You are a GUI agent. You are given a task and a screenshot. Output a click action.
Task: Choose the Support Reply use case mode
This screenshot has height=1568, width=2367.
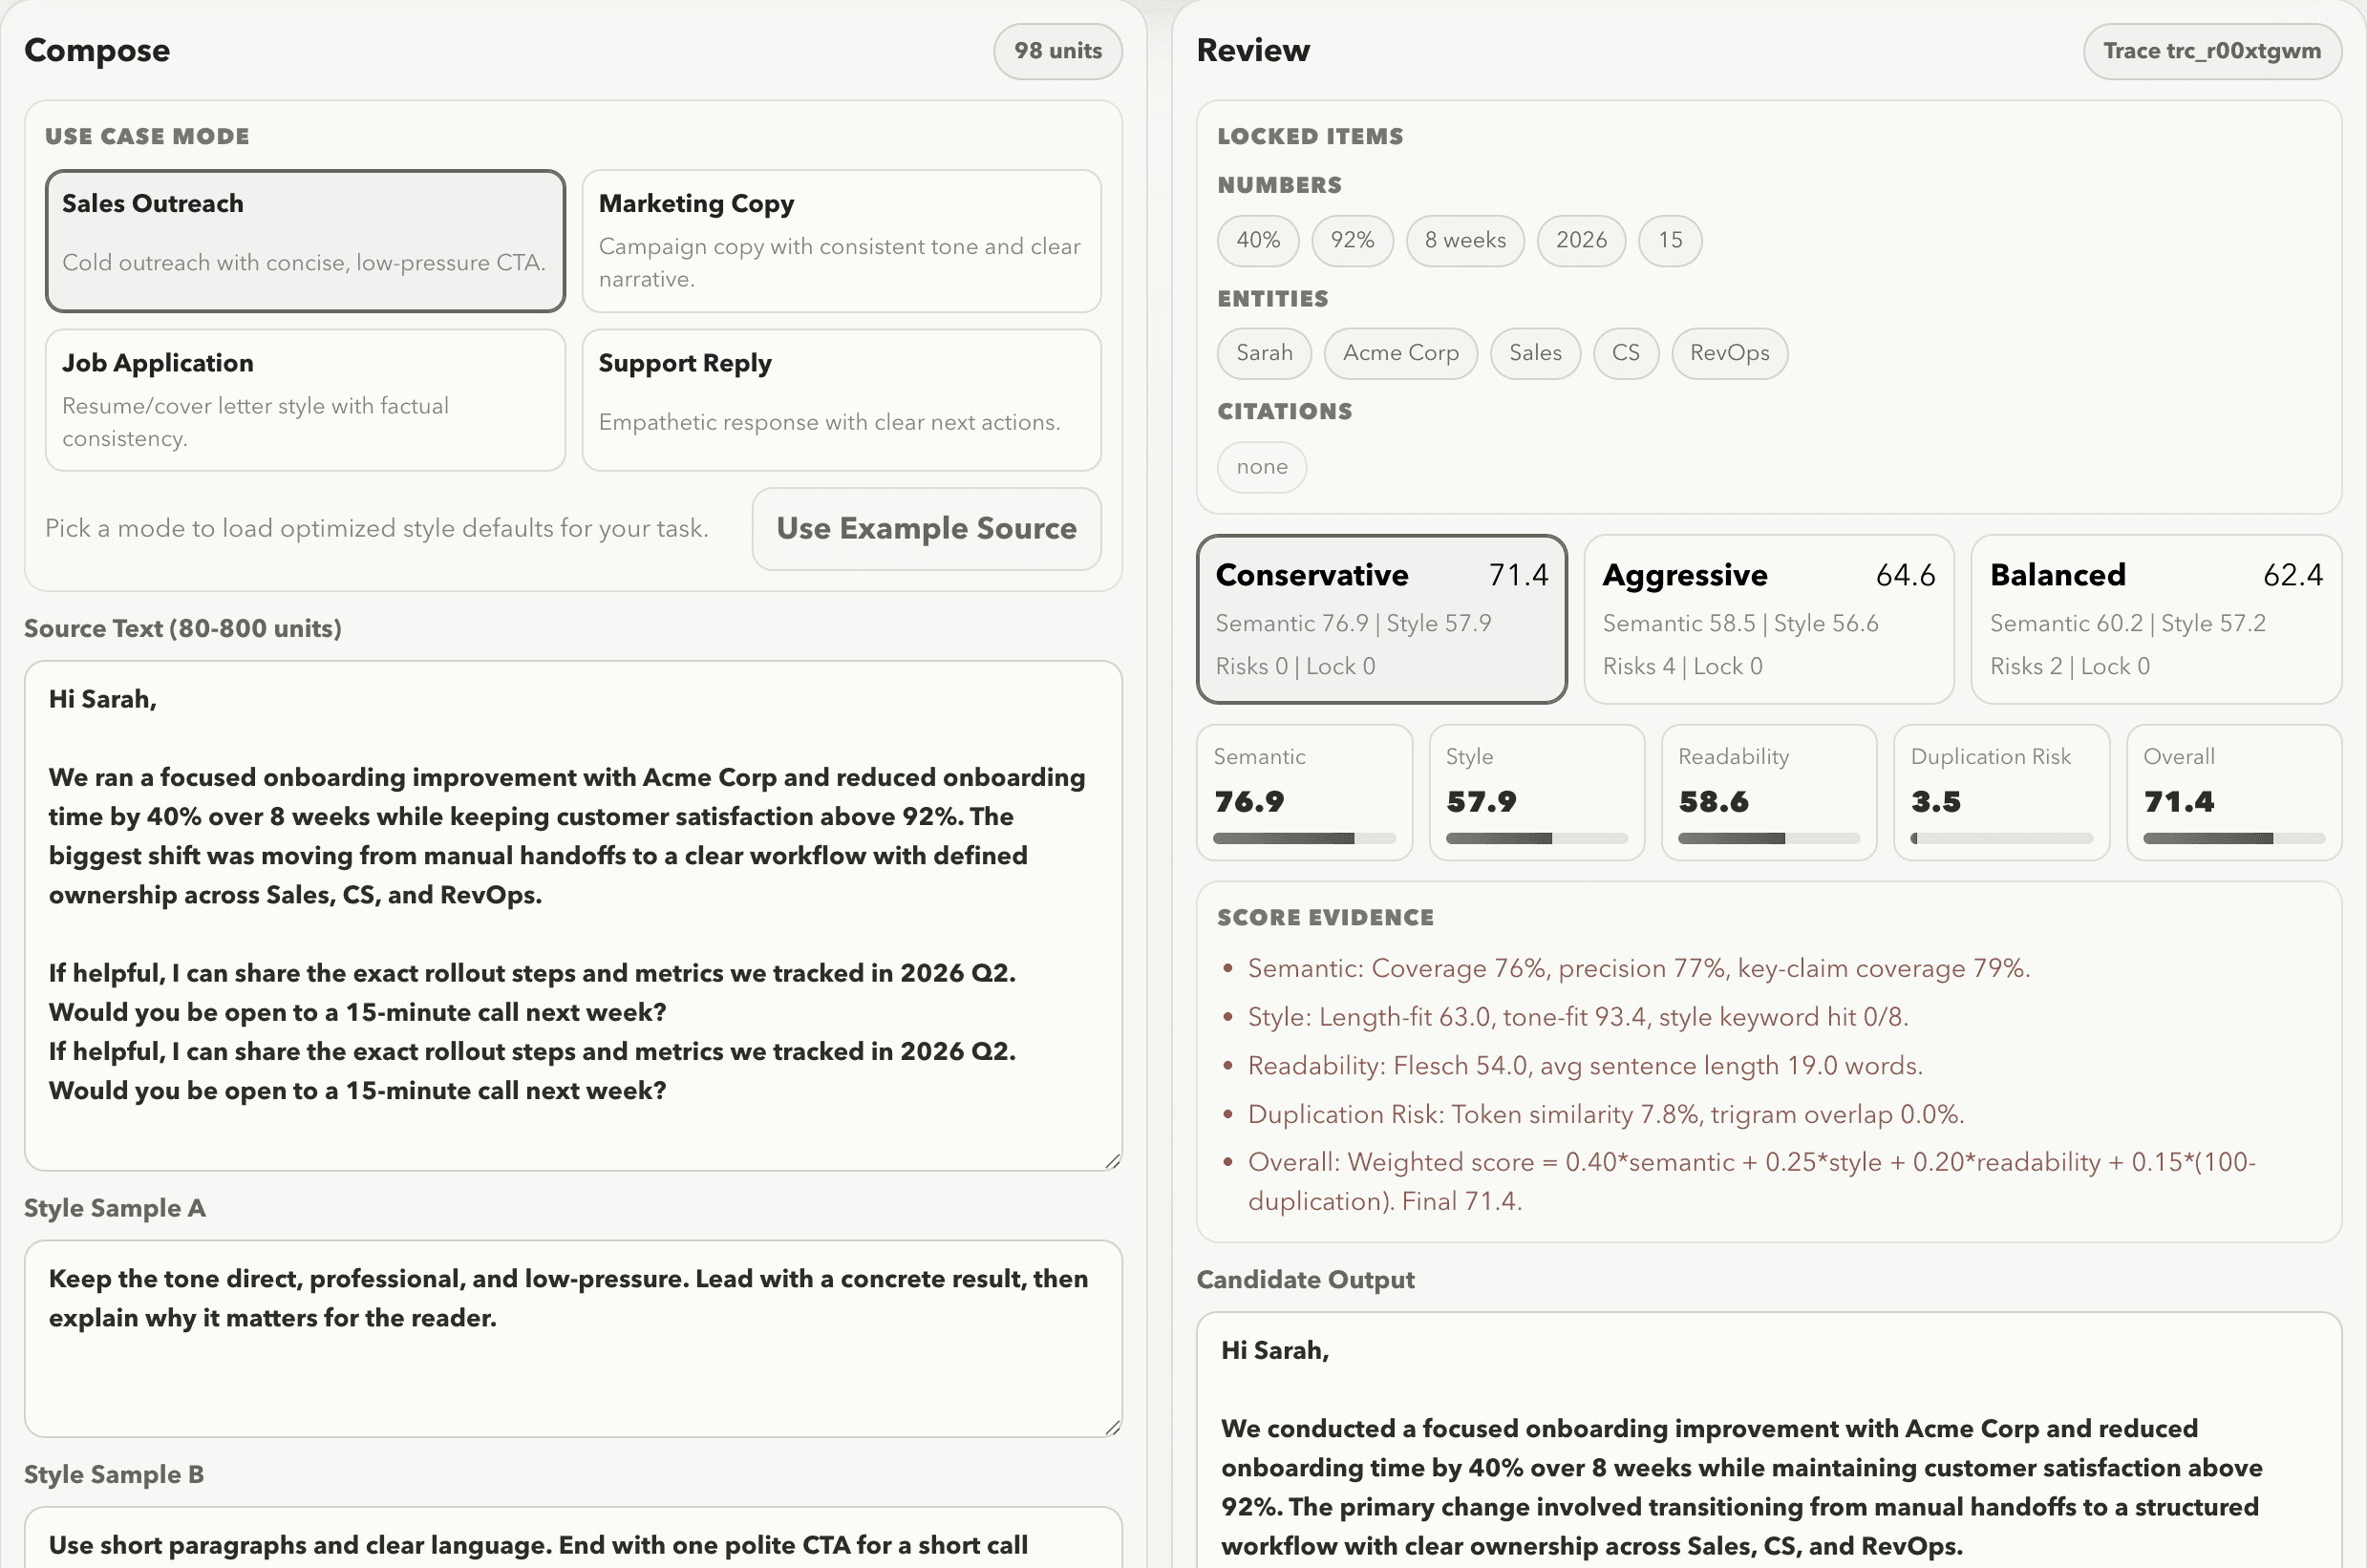tap(841, 399)
